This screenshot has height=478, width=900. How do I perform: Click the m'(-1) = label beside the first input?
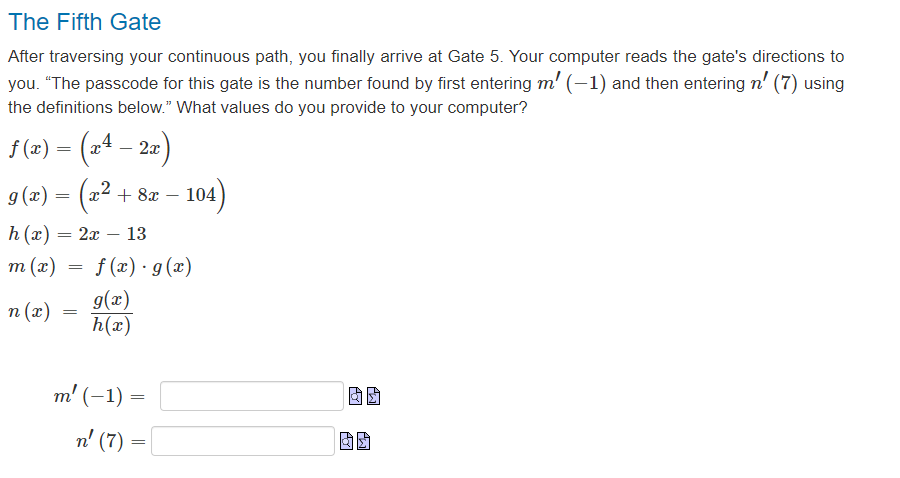(x=99, y=396)
